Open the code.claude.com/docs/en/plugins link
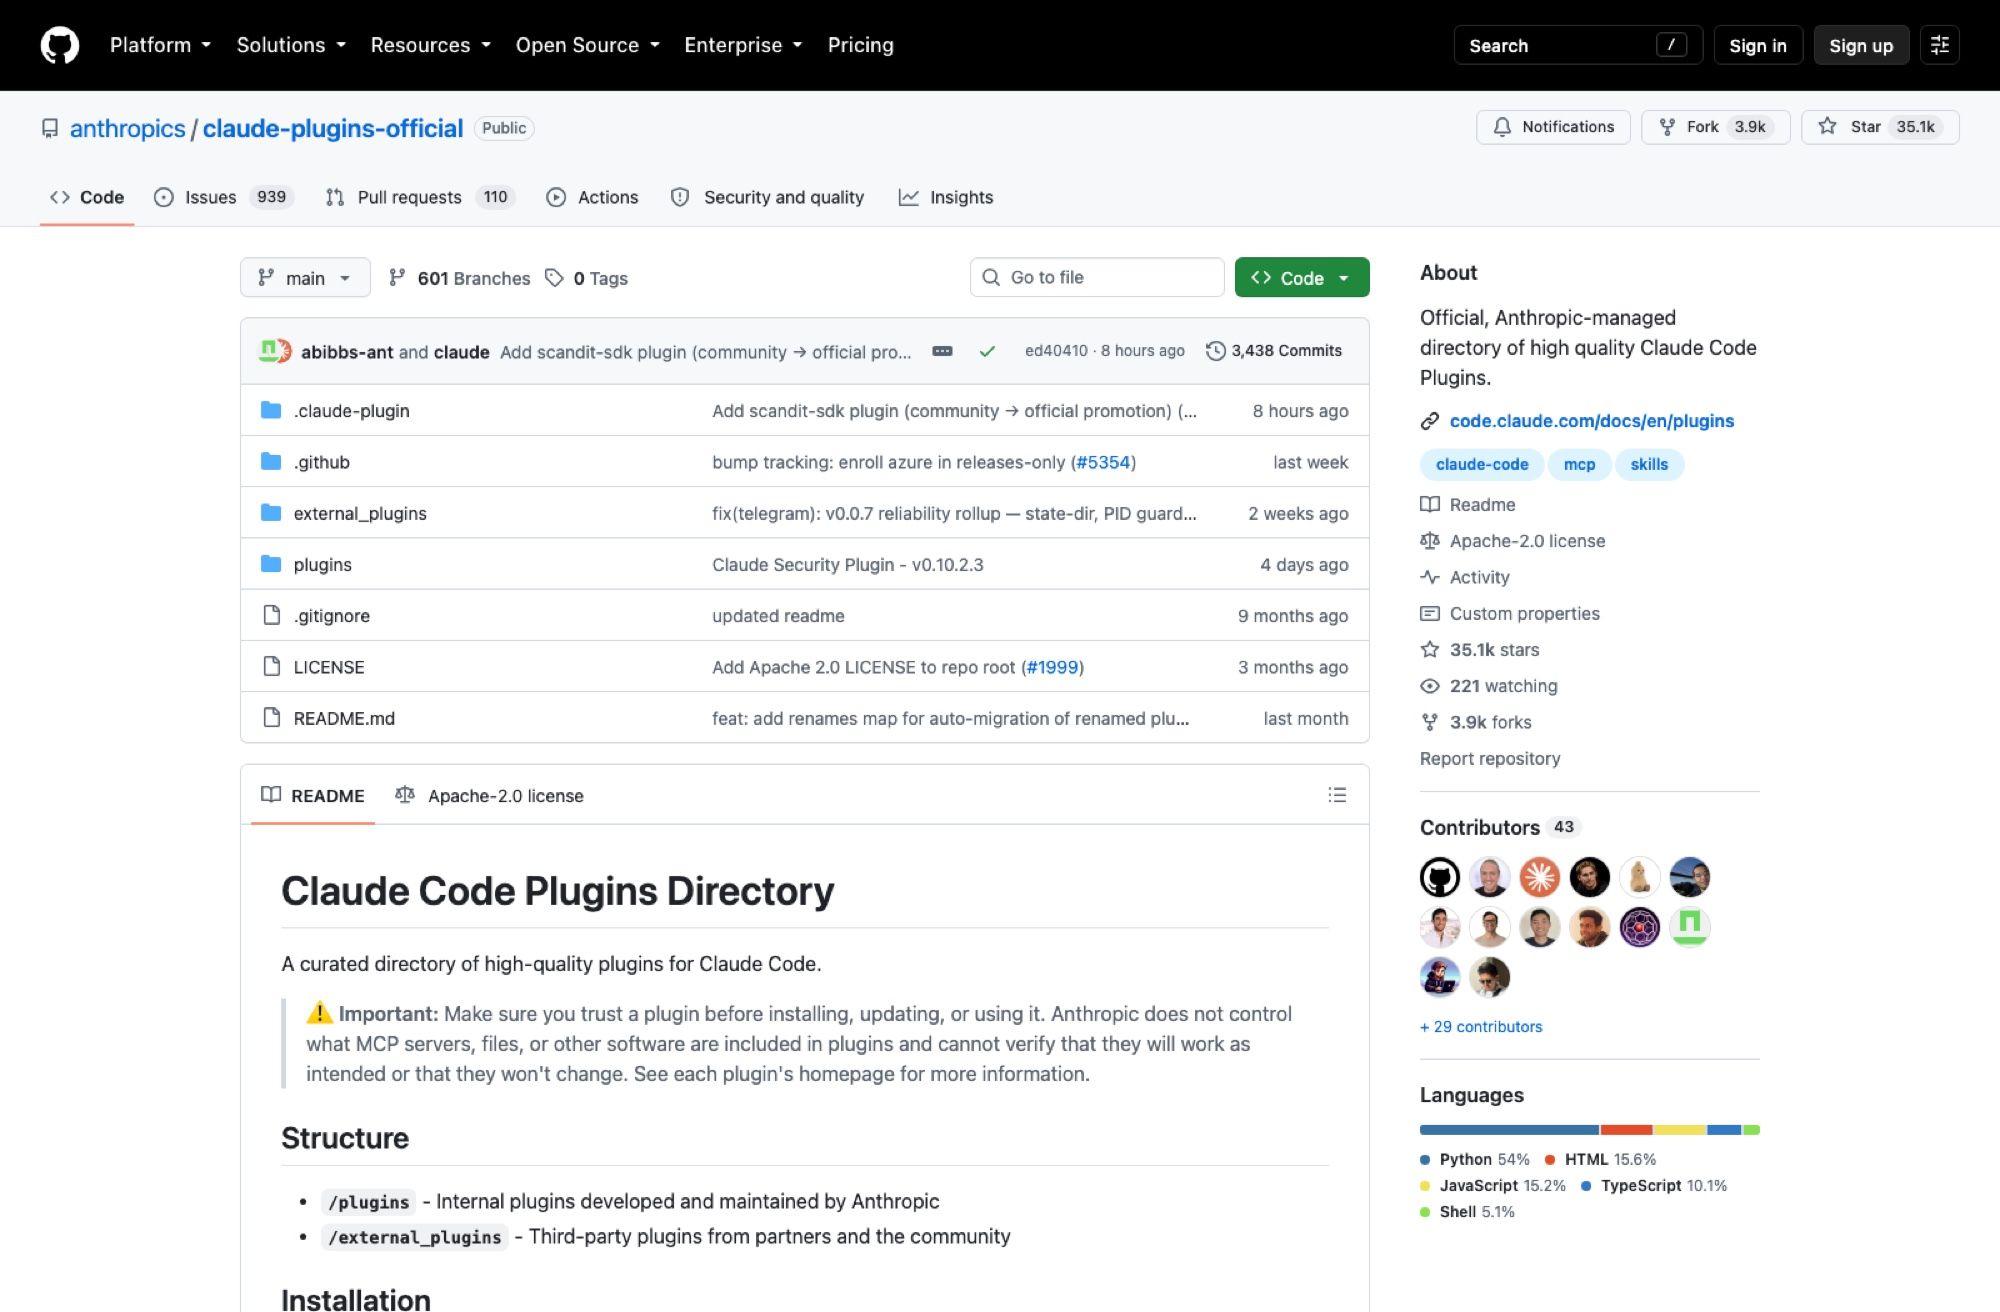The image size is (2000, 1312). 1592,421
